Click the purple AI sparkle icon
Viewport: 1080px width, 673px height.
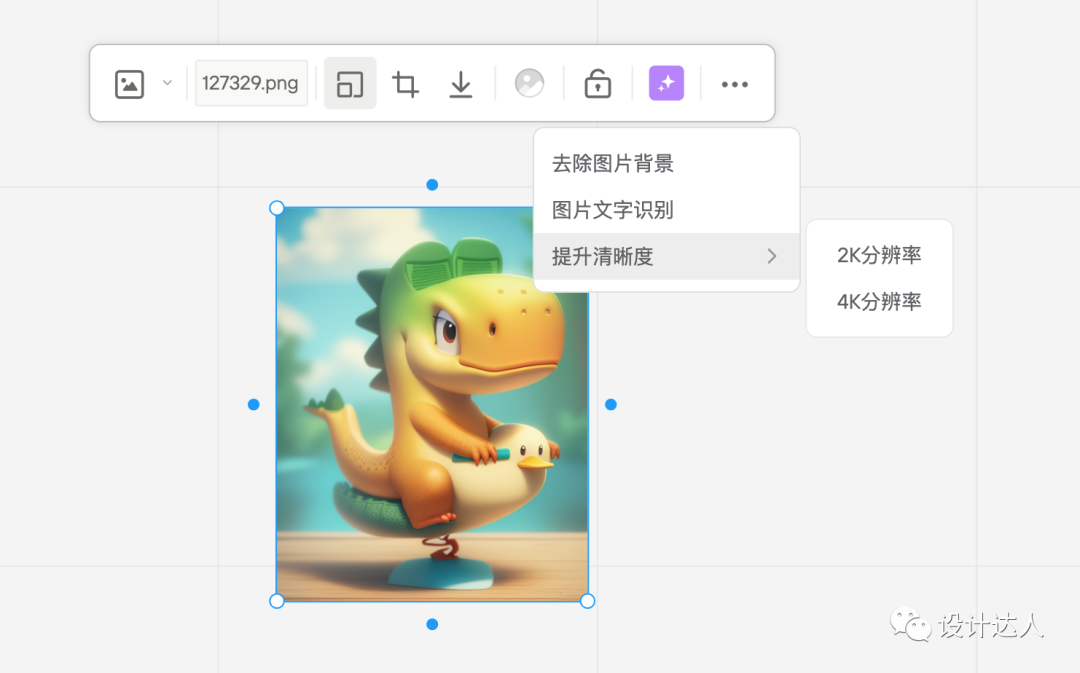click(x=666, y=83)
